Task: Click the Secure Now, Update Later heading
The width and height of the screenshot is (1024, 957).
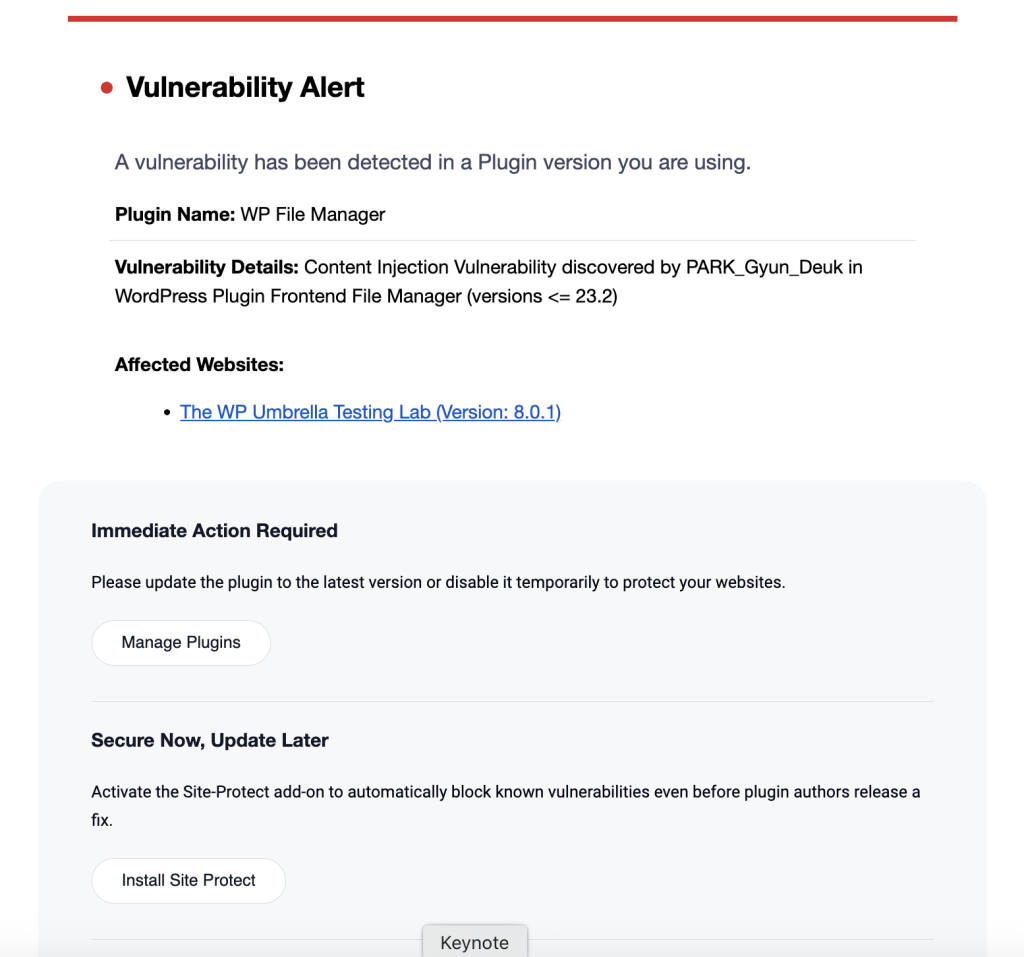Action: click(x=210, y=741)
